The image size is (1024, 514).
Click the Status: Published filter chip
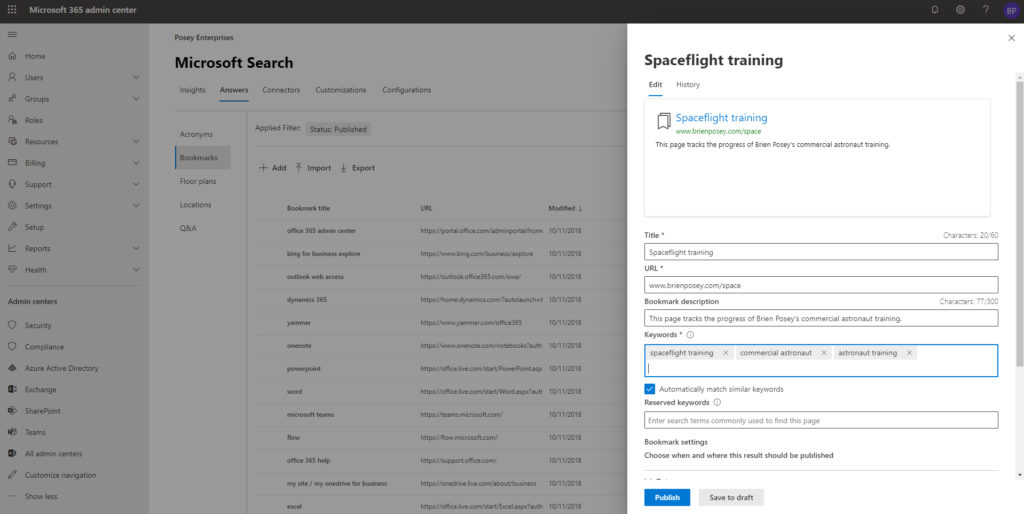point(338,129)
